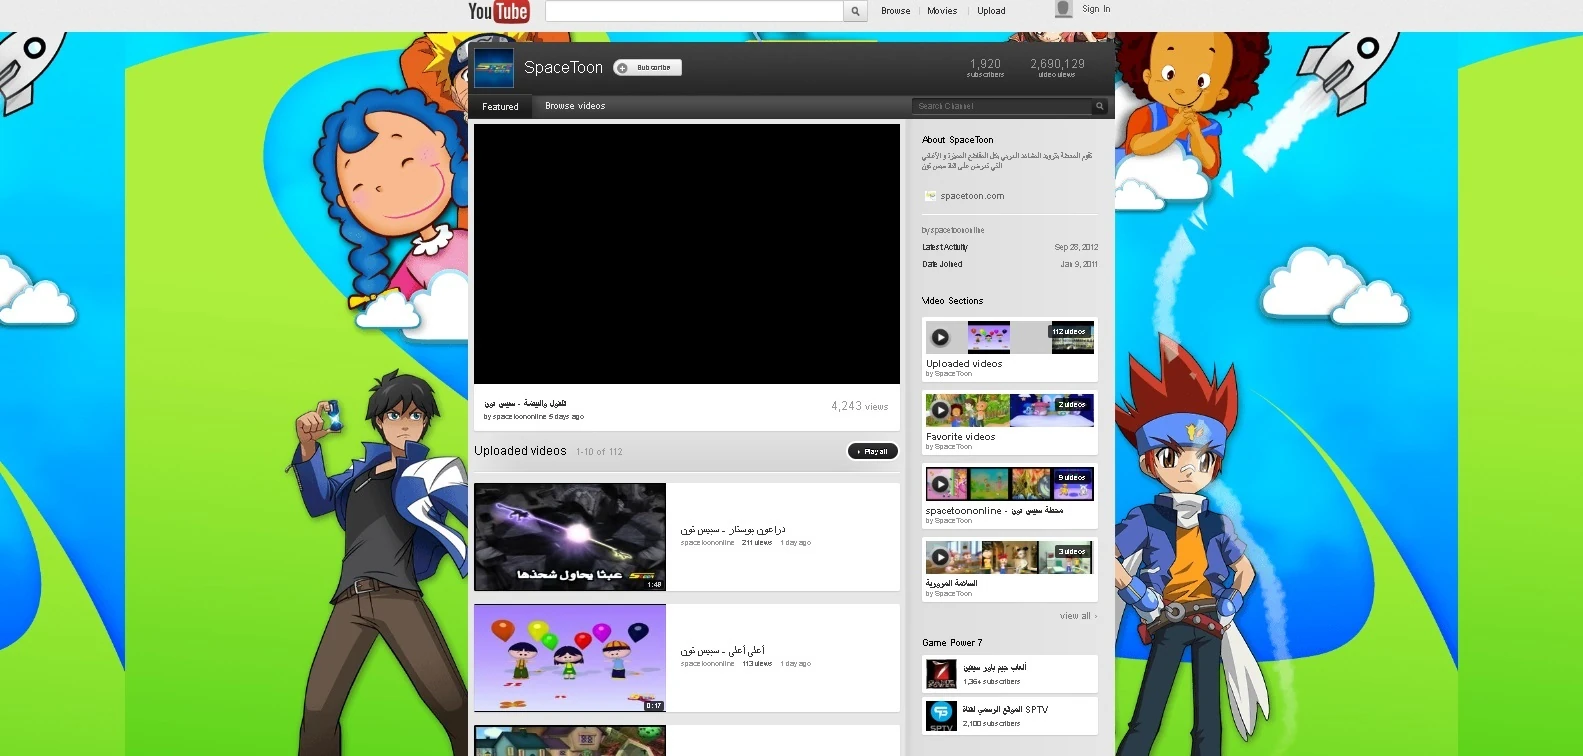1583x756 pixels.
Task: Open the dark space video thumbnail marked 1:48
Action: (x=570, y=537)
